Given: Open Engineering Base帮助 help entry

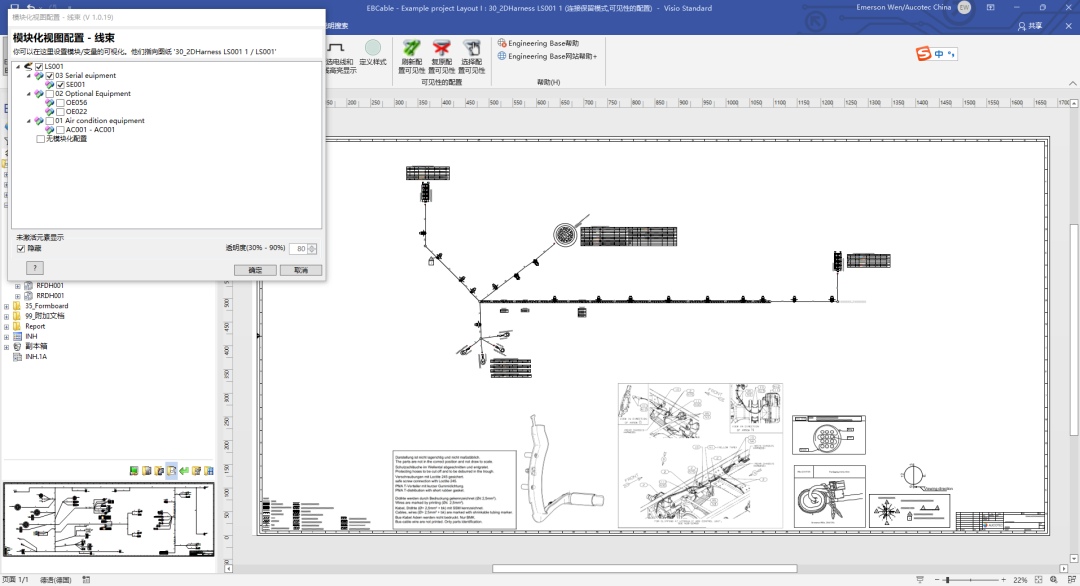Looking at the screenshot, I should click(x=542, y=44).
